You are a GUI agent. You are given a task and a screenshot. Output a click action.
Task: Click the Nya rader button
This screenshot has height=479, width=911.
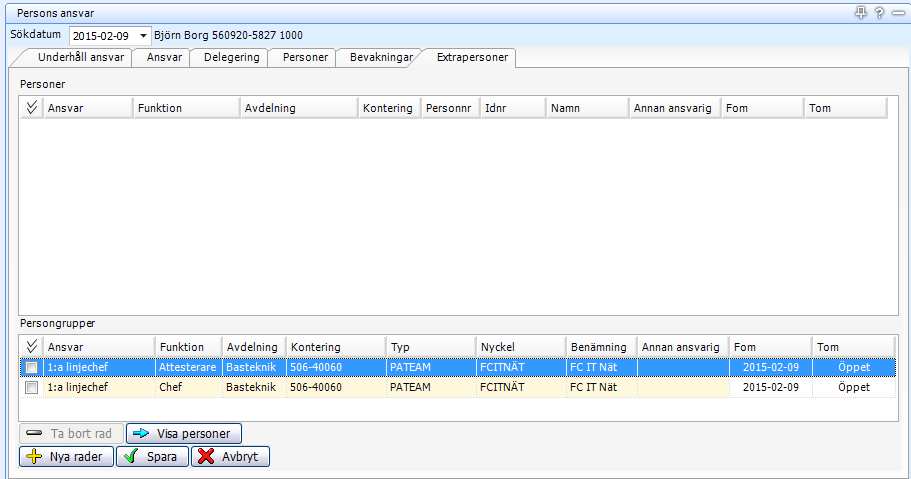tap(67, 456)
